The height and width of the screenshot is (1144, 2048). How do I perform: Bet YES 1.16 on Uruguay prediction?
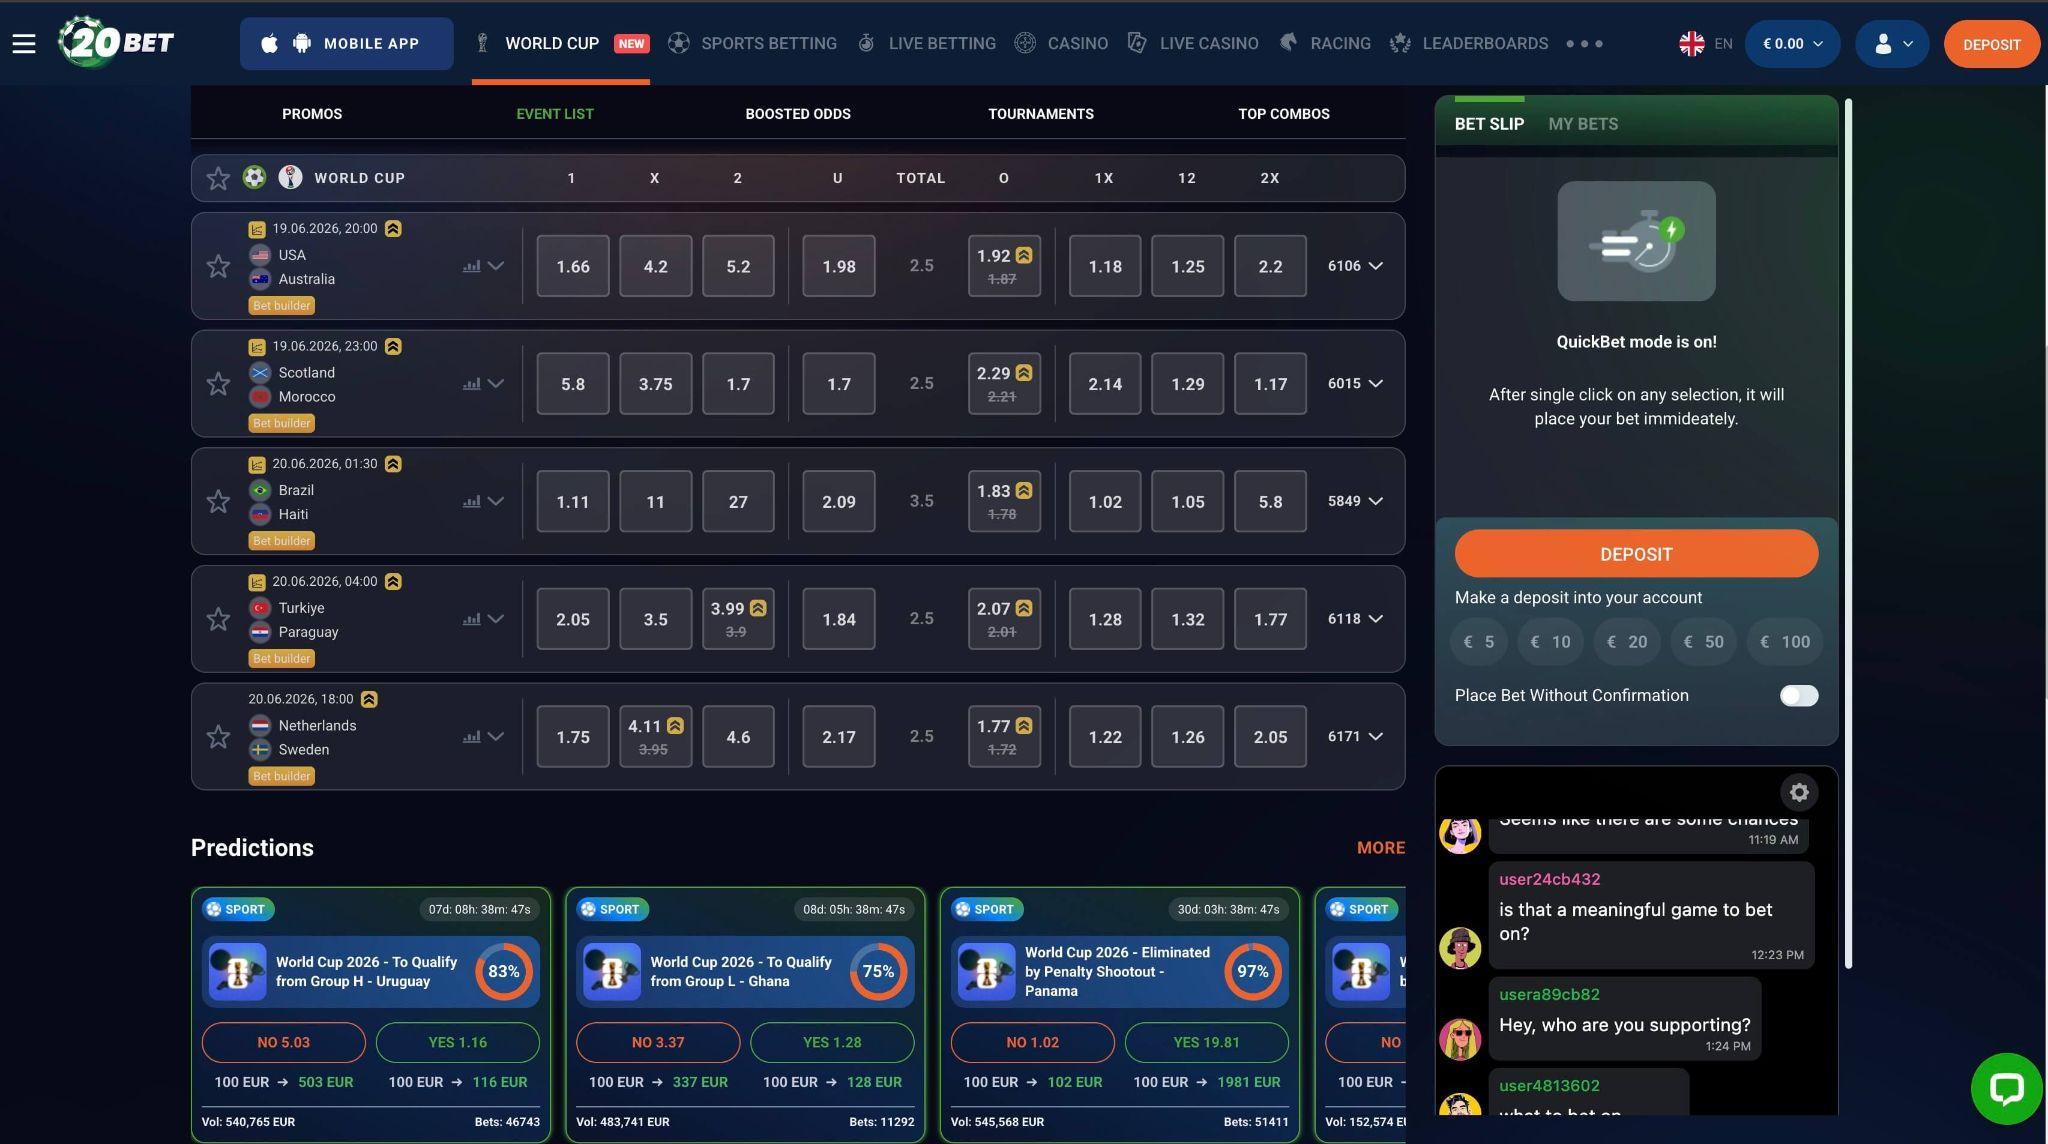[x=457, y=1042]
